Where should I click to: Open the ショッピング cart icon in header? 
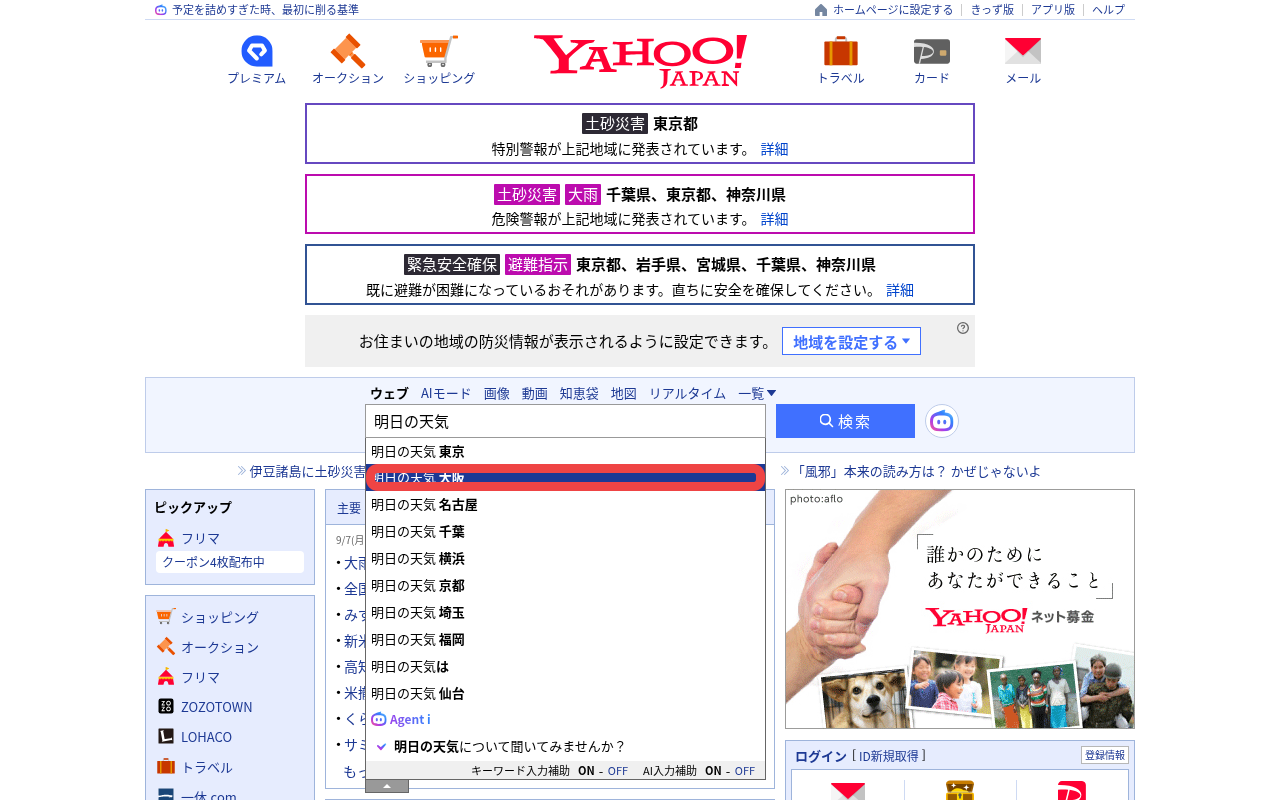click(x=439, y=51)
